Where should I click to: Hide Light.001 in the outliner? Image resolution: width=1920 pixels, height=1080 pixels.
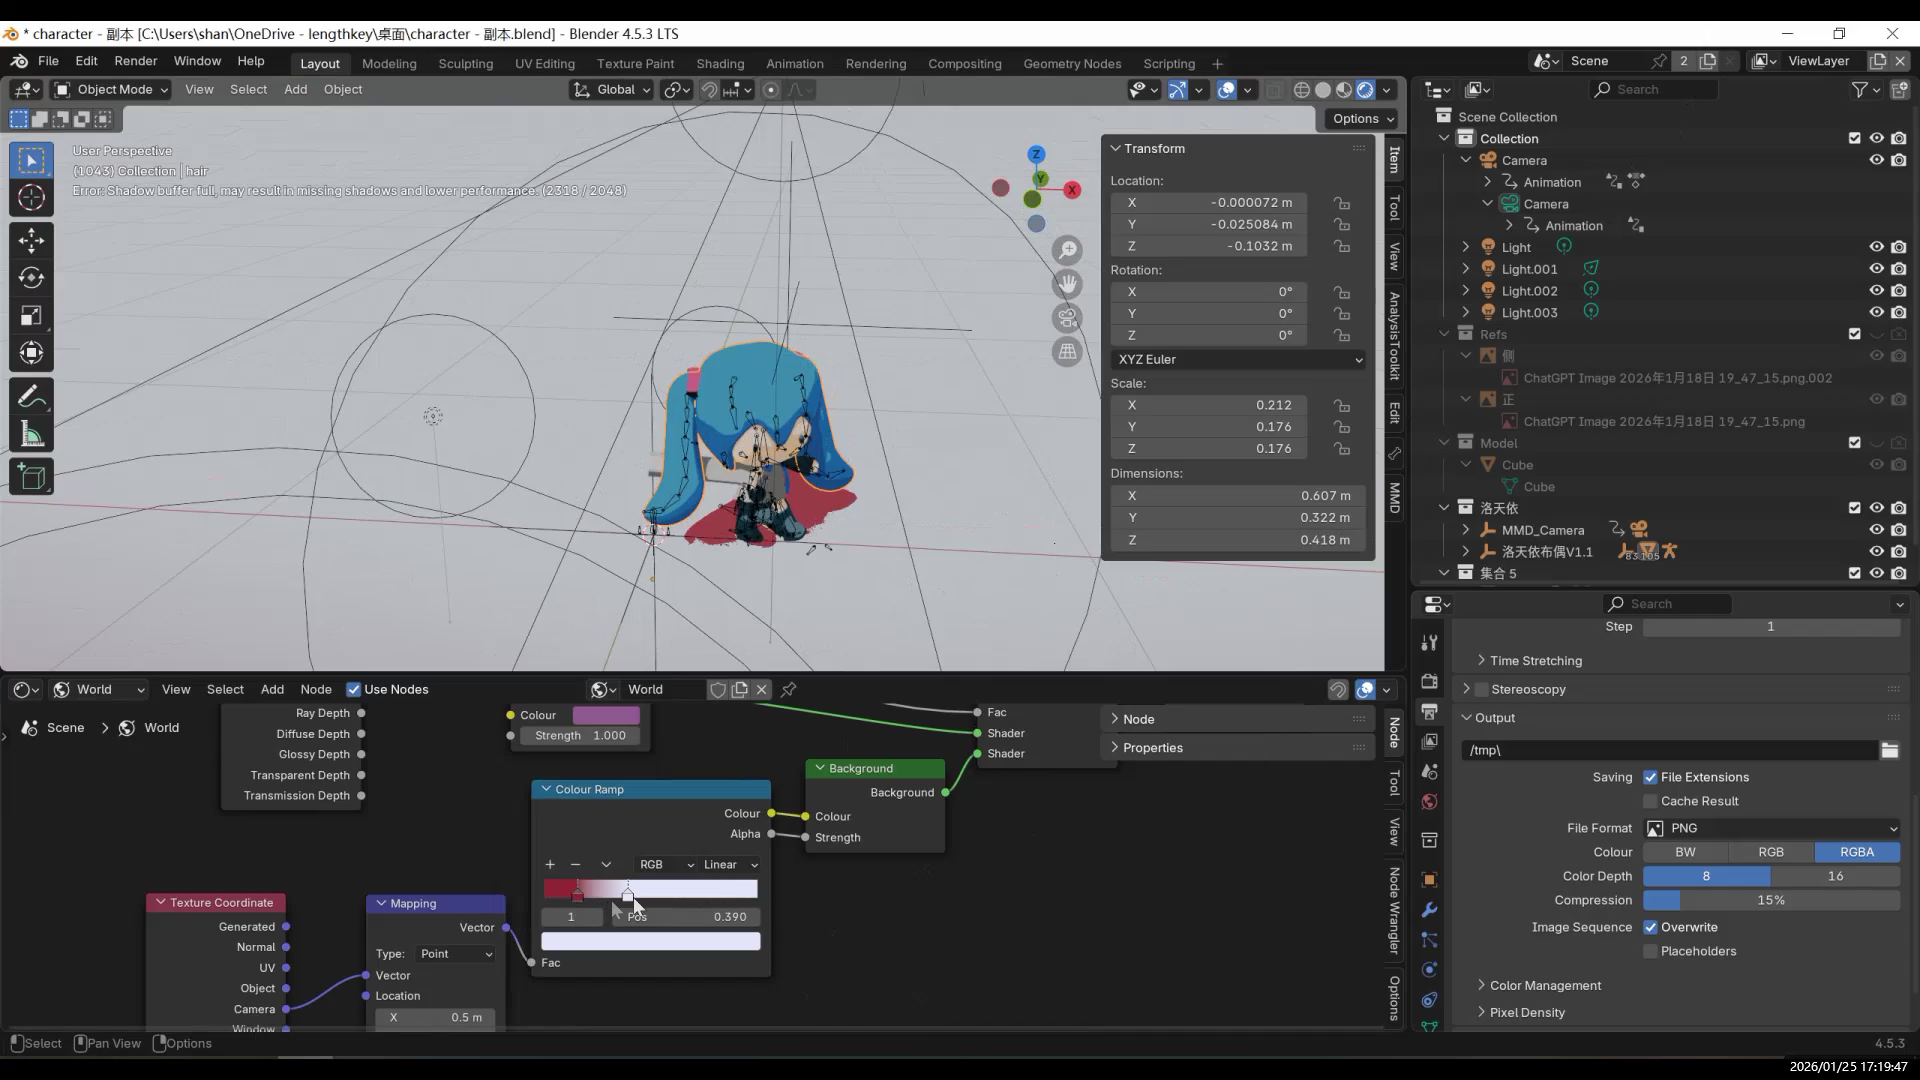(x=1876, y=269)
